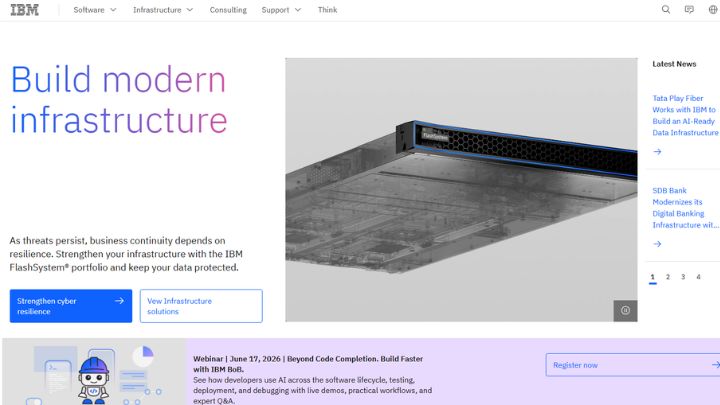
Task: Click View Infrastructure solutions button
Action: click(201, 306)
